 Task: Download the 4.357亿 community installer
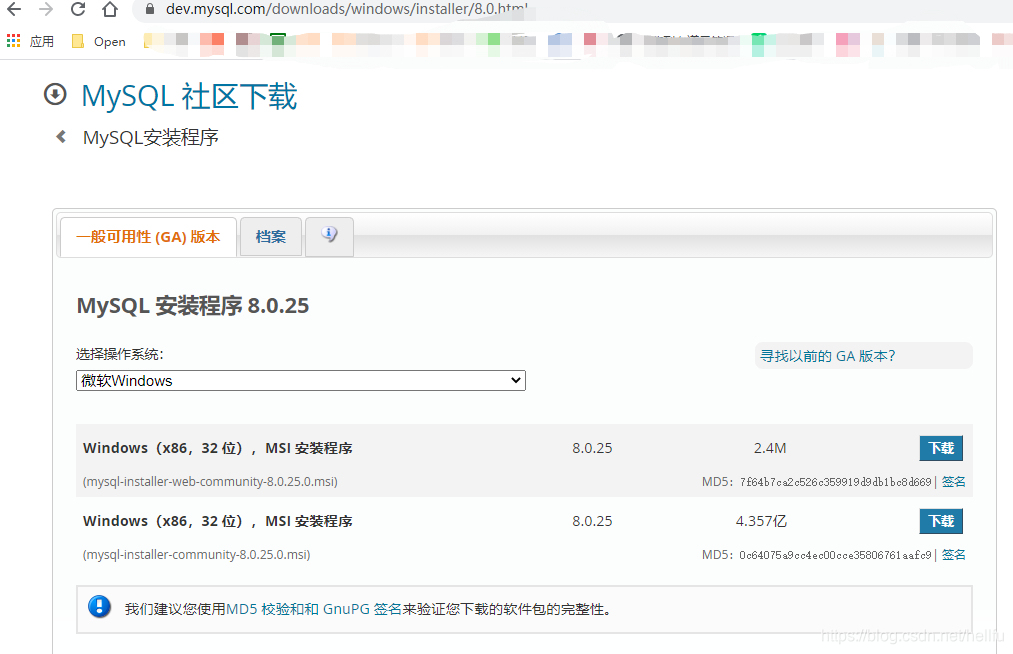click(941, 521)
